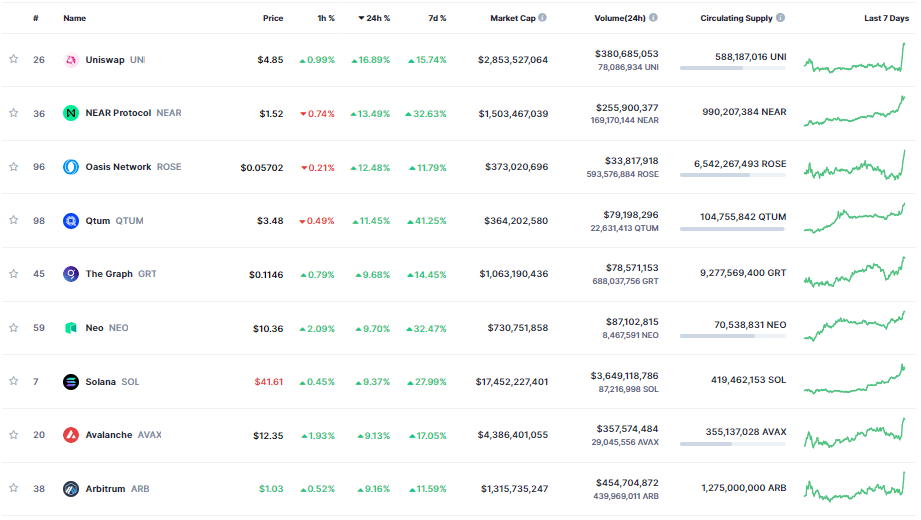Click the Neo coin logo

(x=70, y=328)
